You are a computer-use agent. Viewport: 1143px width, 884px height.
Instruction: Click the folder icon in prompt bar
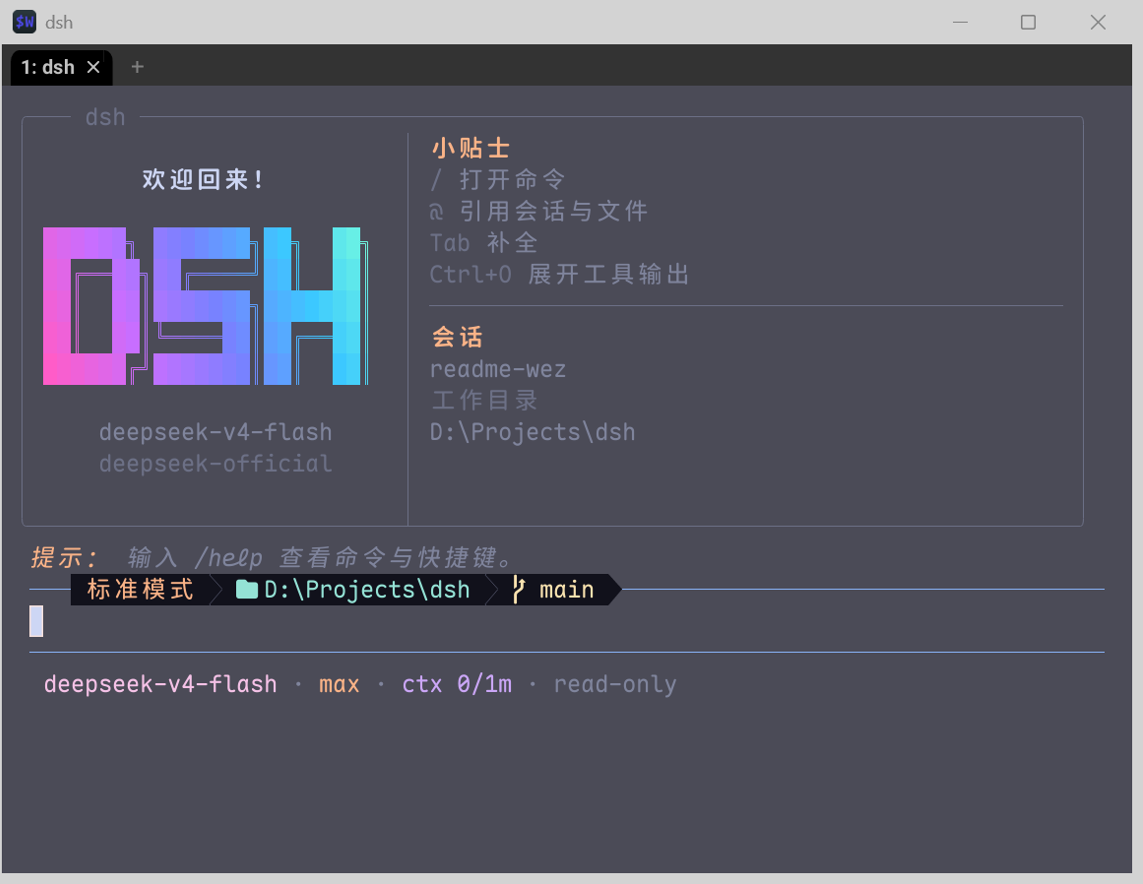point(247,590)
